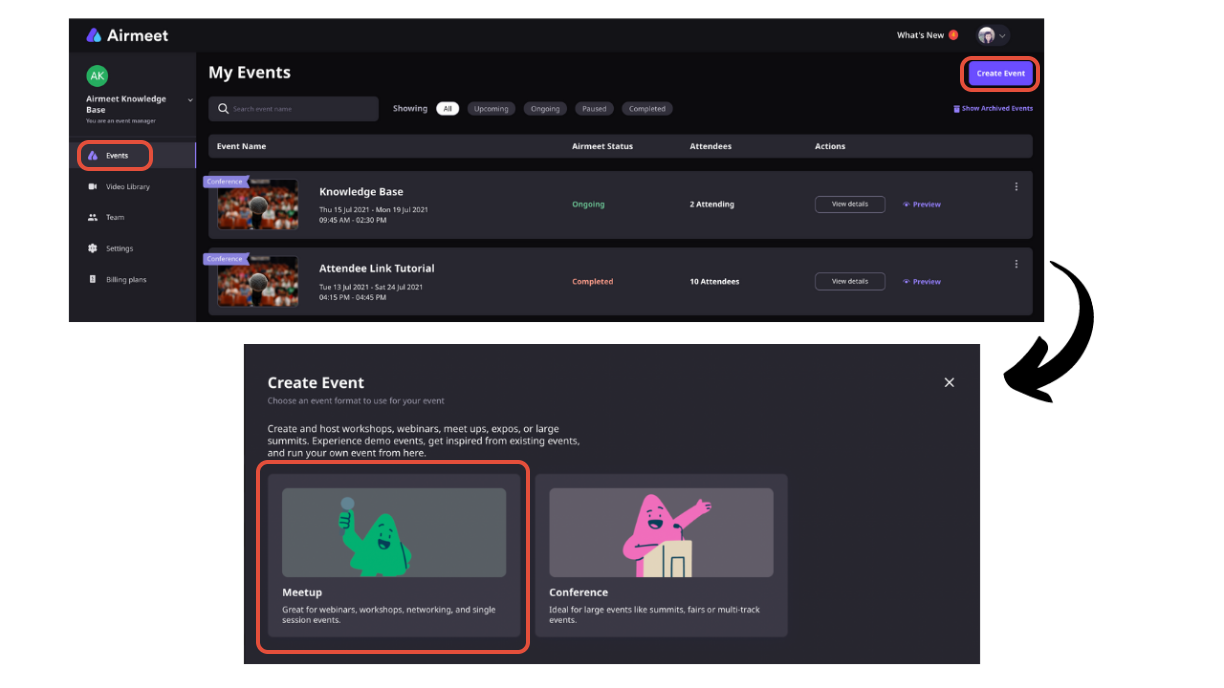Filter events by Upcoming
Image resolution: width=1224 pixels, height=688 pixels.
pyautogui.click(x=491, y=109)
